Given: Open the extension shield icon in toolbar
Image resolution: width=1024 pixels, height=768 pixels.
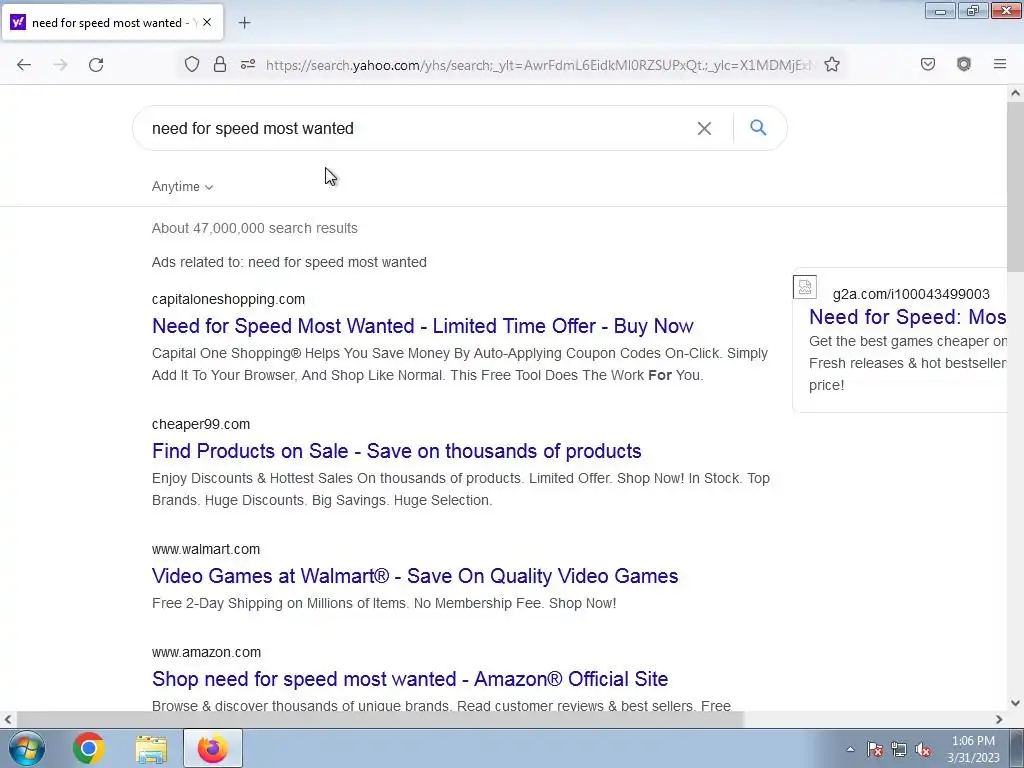Looking at the screenshot, I should 963,64.
